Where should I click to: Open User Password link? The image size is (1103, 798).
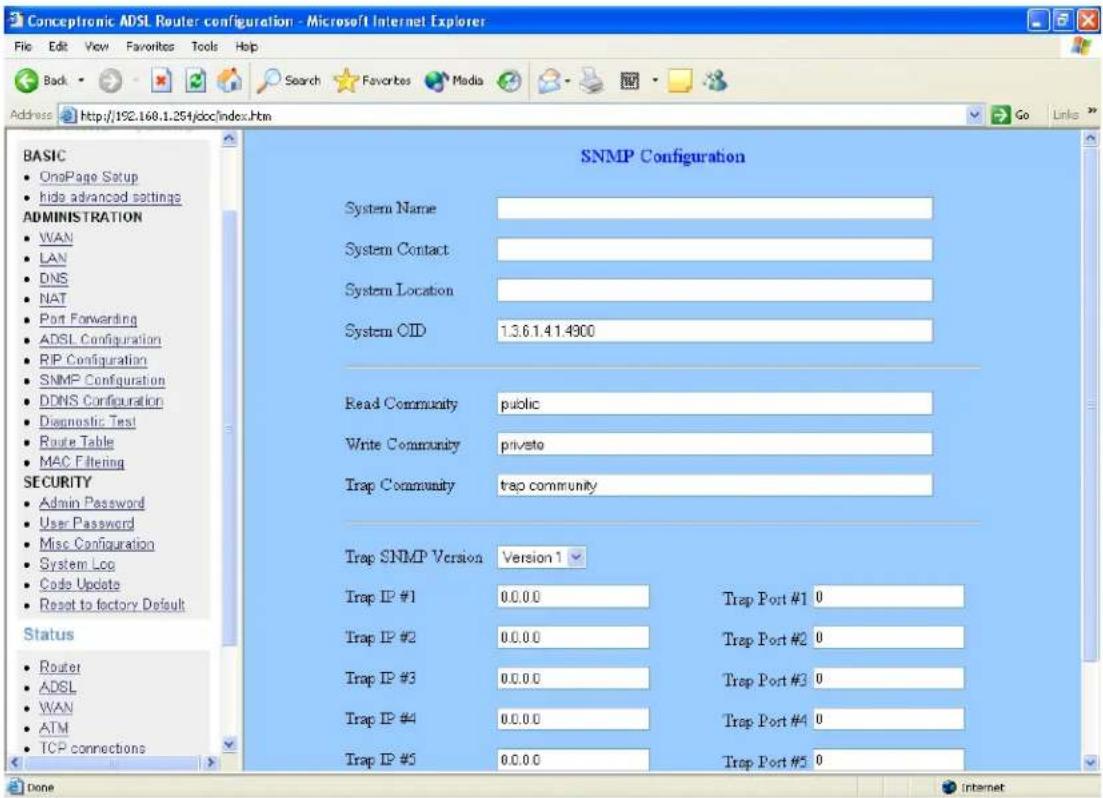(x=87, y=524)
